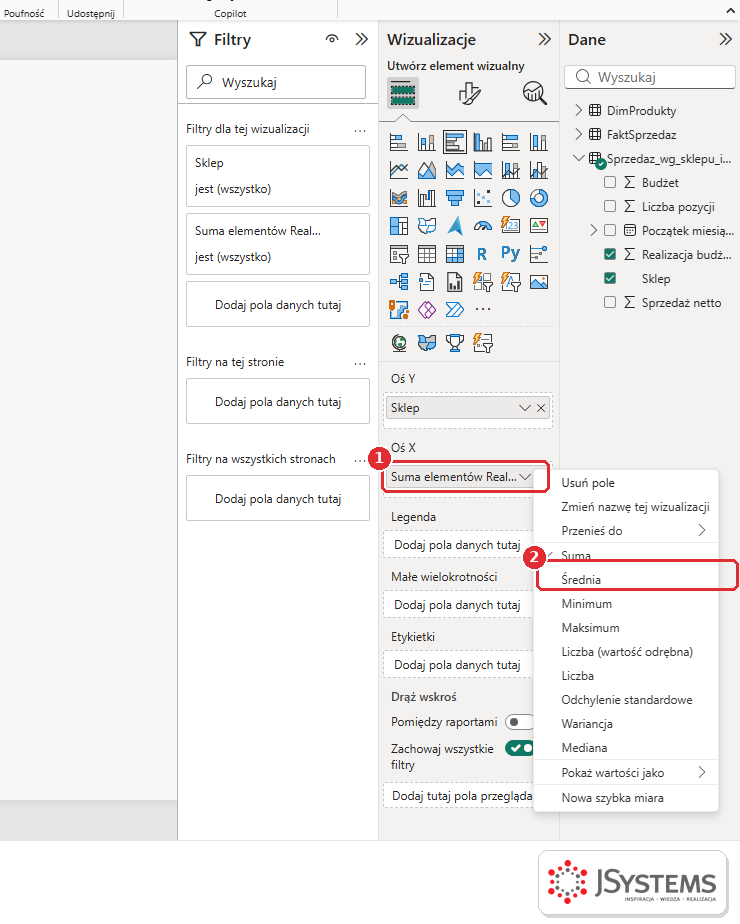The height and width of the screenshot is (924, 740).
Task: Open options for Filtry dla tej wizualizacji
Action: 360,130
